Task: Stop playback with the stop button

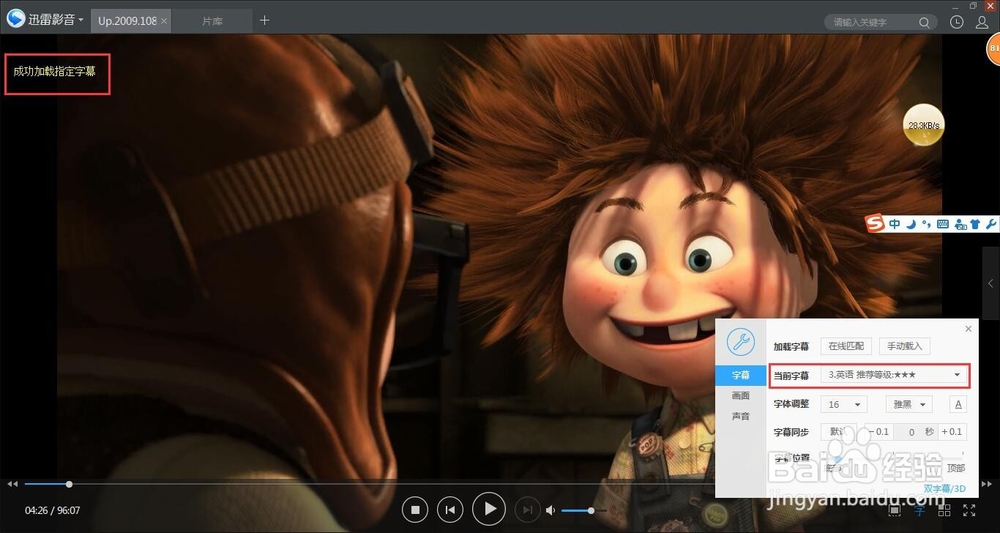Action: (415, 509)
